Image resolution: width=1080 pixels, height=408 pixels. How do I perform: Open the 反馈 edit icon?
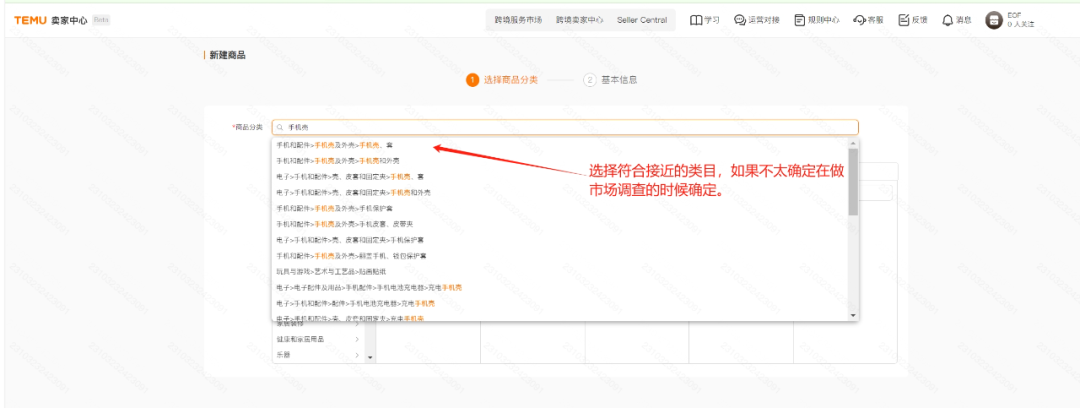[904, 20]
